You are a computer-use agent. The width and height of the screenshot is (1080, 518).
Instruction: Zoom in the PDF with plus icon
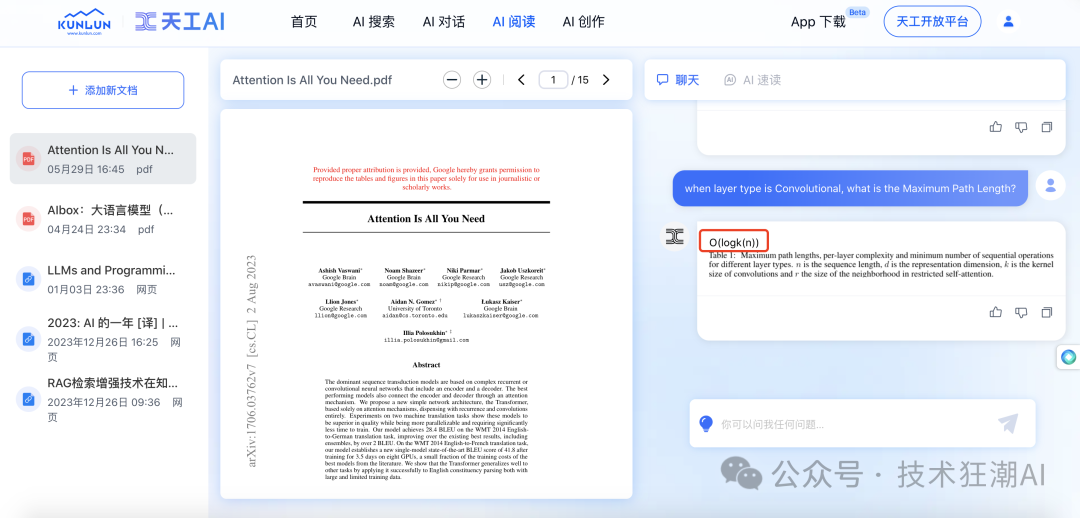point(482,80)
